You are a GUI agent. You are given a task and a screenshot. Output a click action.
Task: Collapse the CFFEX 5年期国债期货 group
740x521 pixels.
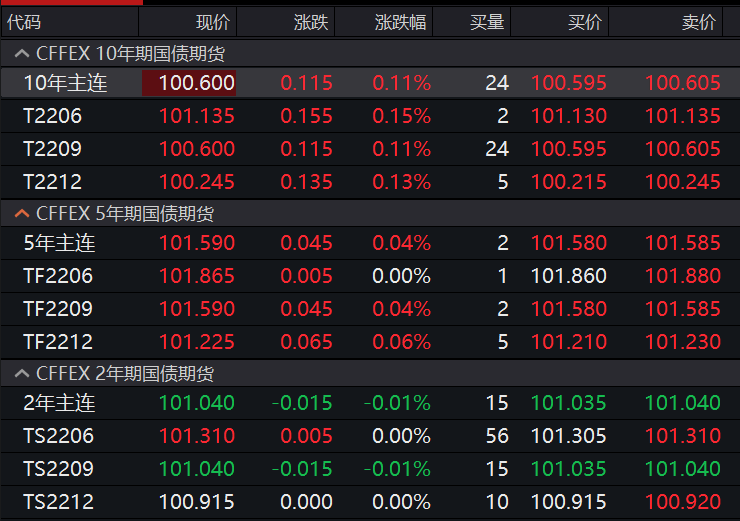(20, 213)
